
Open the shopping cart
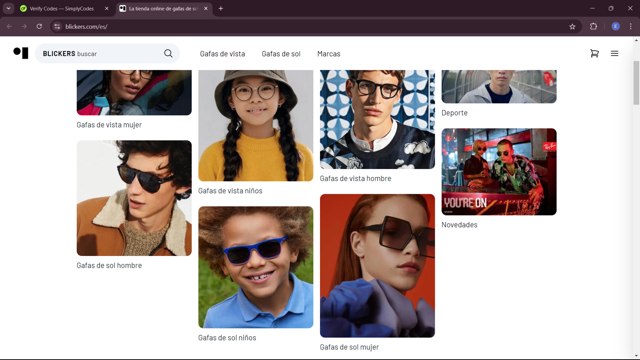pos(594,53)
